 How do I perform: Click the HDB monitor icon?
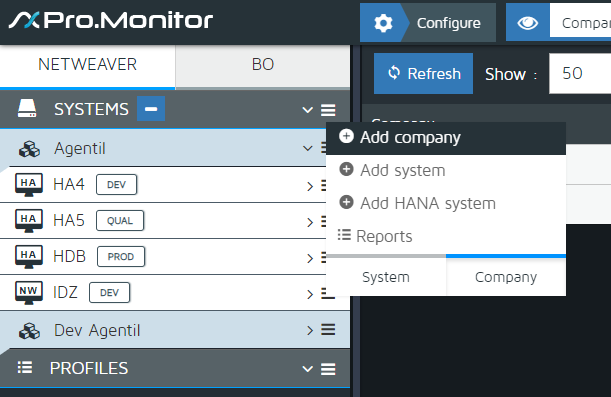coord(28,257)
